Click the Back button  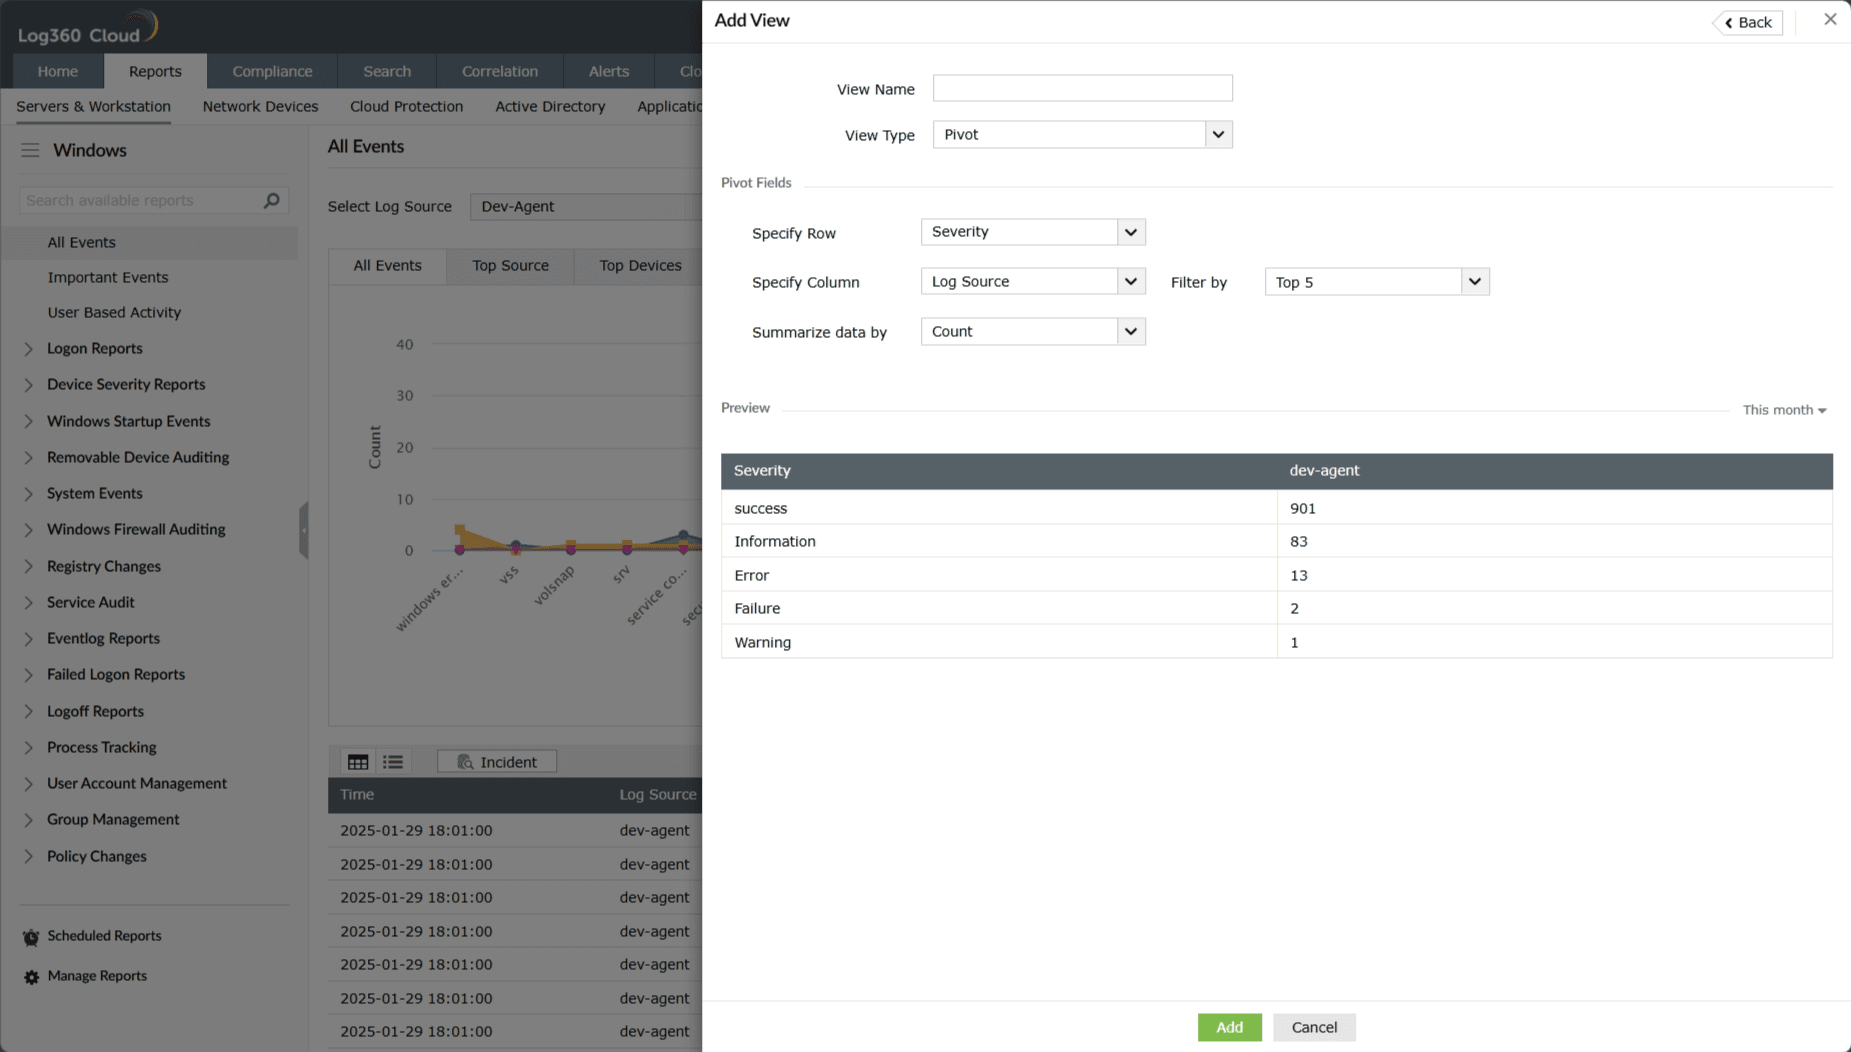point(1747,22)
